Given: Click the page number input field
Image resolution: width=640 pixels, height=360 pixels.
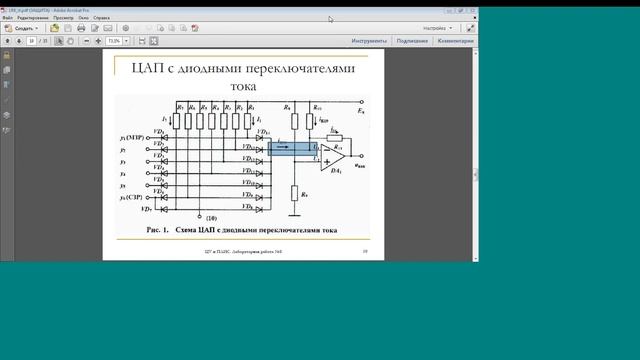Looking at the screenshot, I should [31, 41].
